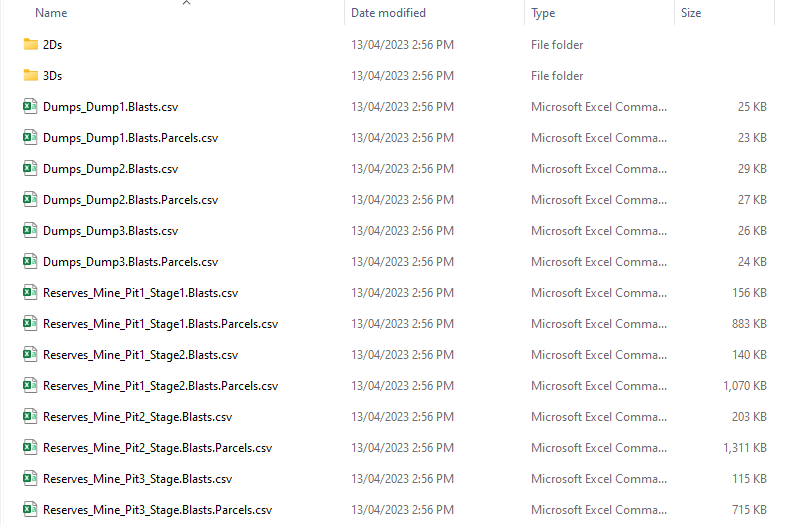The width and height of the screenshot is (792, 525).
Task: Click the Dumps_Dump2.Blasts.Parcels.csv Excel icon
Action: pyautogui.click(x=30, y=200)
